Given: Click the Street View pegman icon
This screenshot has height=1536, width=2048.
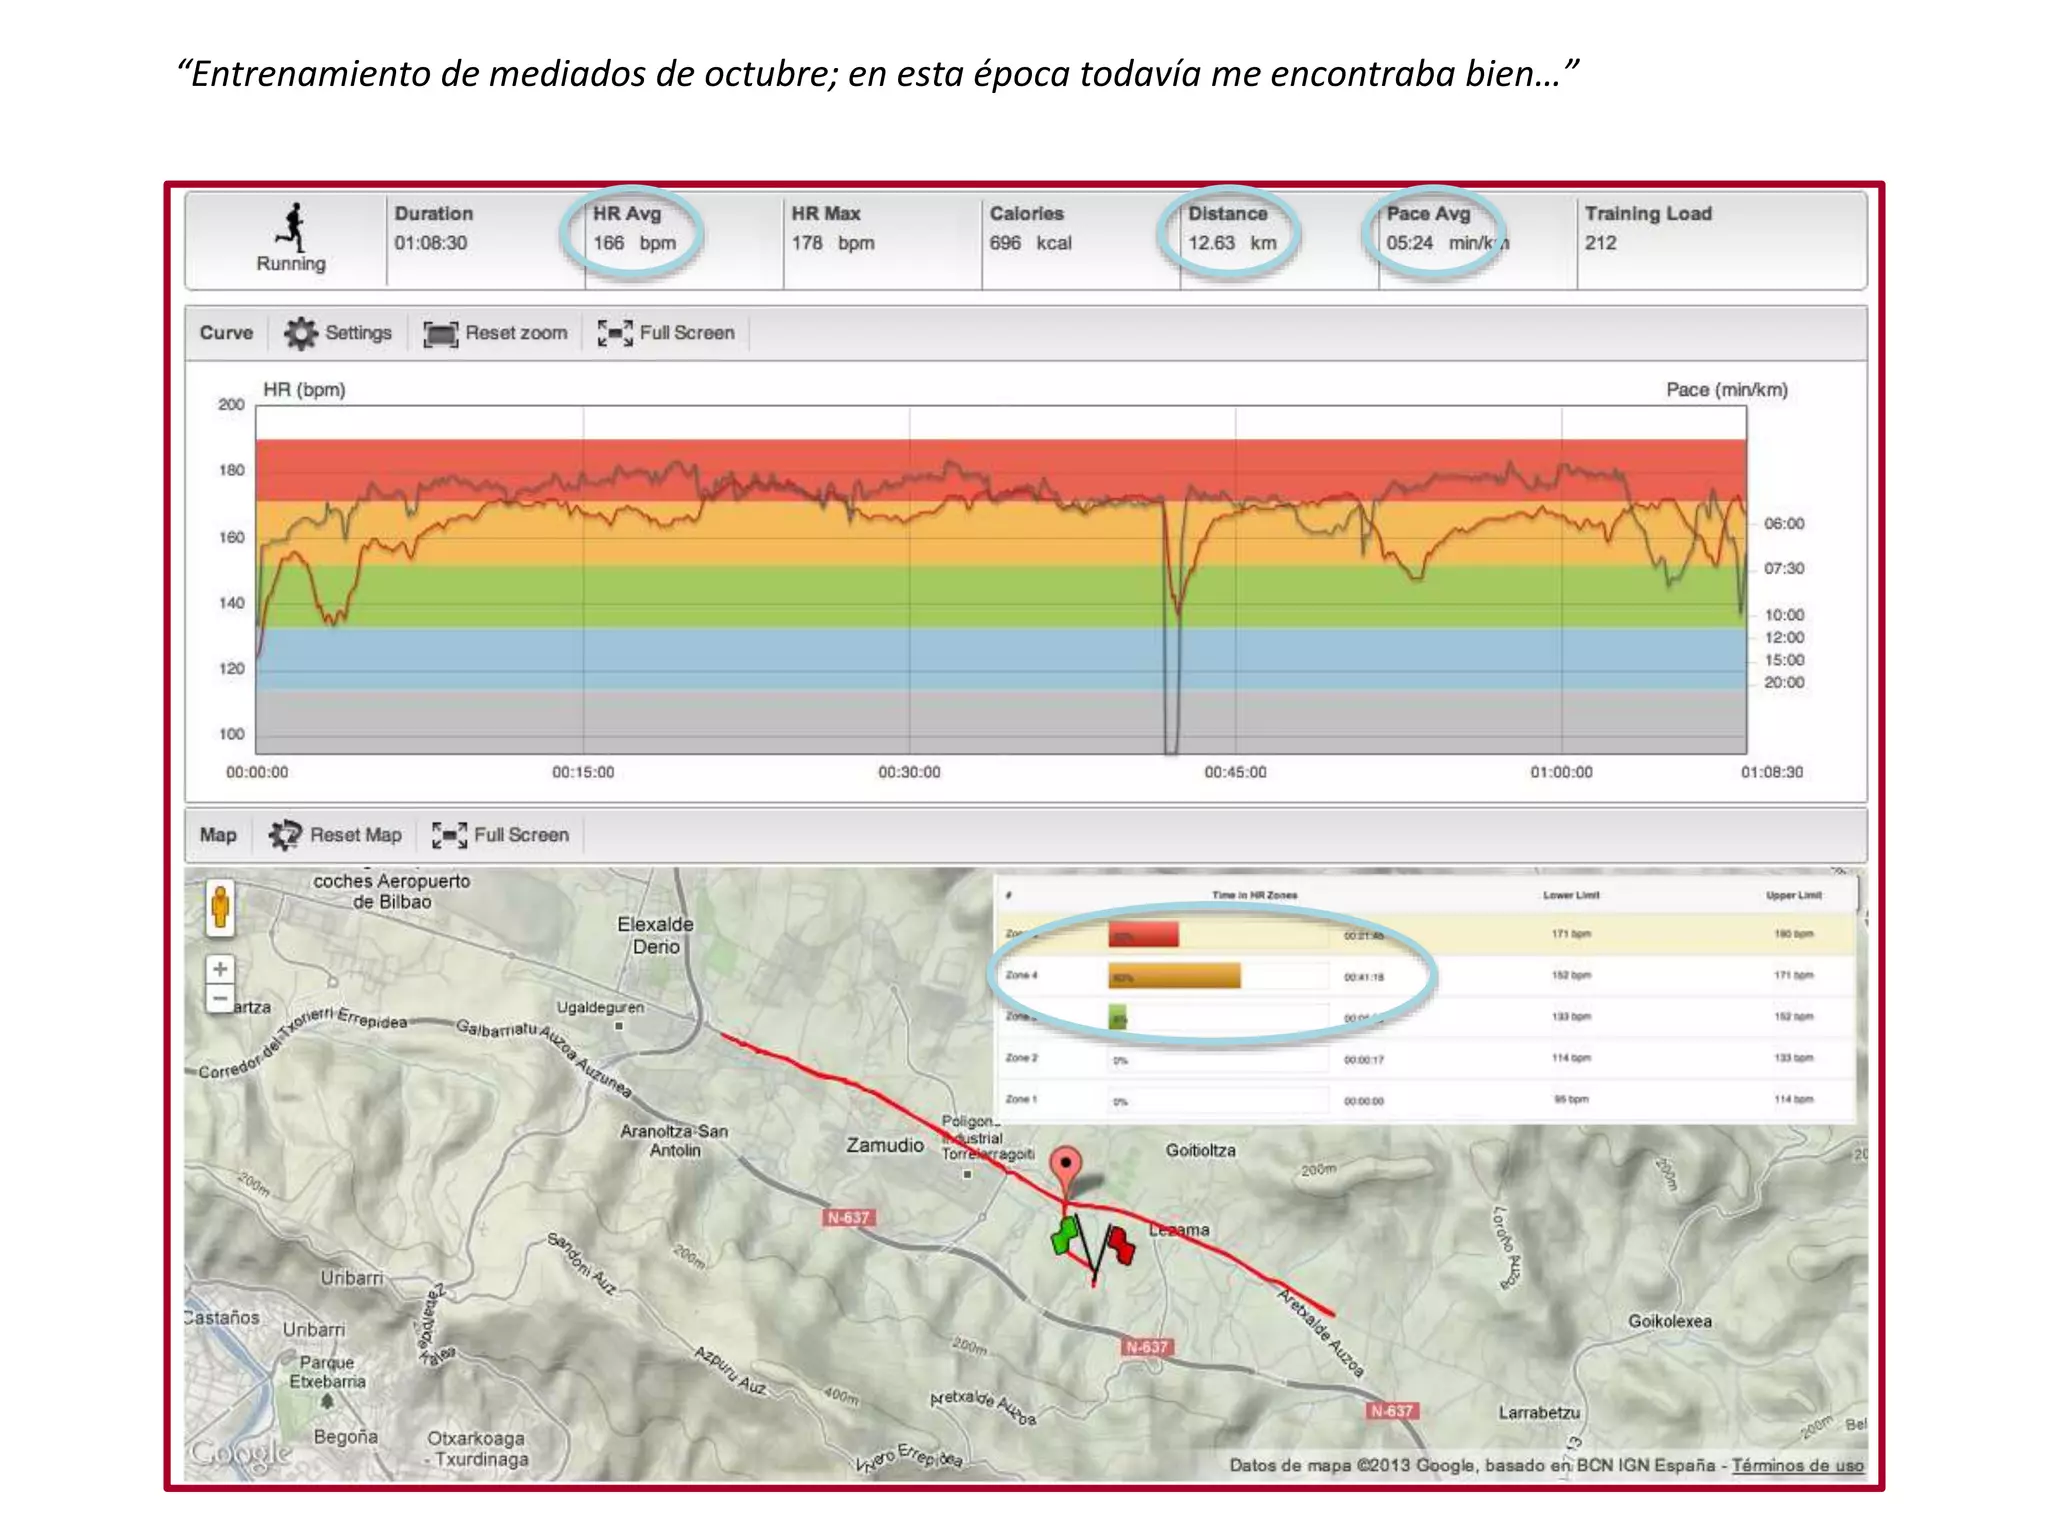Looking at the screenshot, I should point(220,908).
